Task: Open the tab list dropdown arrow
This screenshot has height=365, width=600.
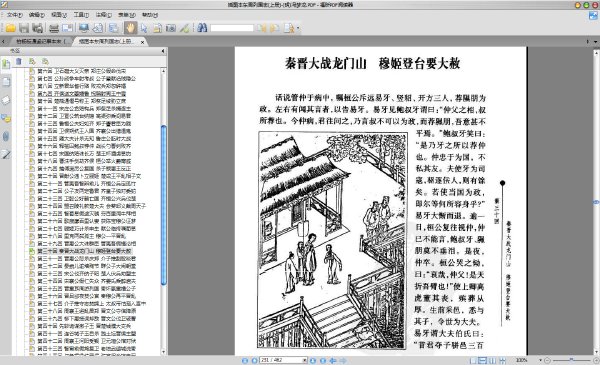Action: click(x=596, y=41)
